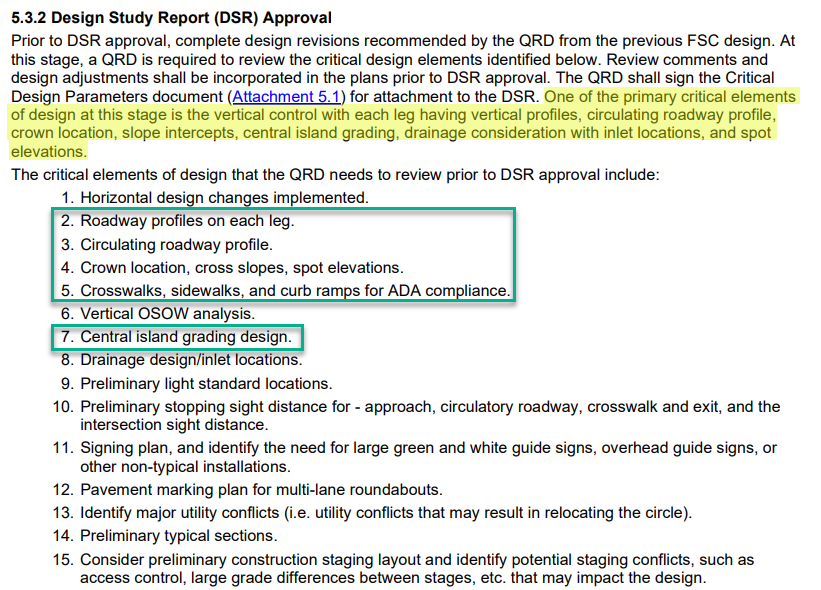Screen dimensions: 821x590
Task: Select the Circulating roadway profile item
Action: (176, 244)
